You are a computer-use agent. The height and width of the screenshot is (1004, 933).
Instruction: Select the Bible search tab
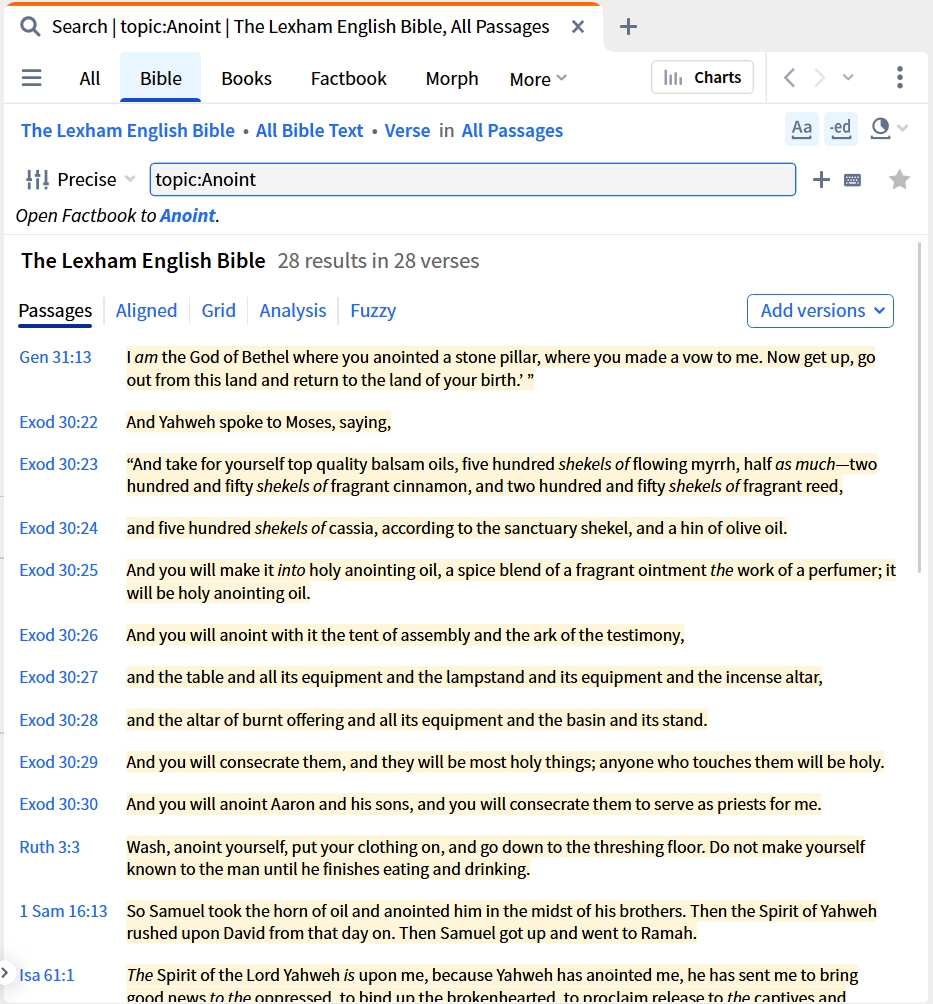(161, 78)
